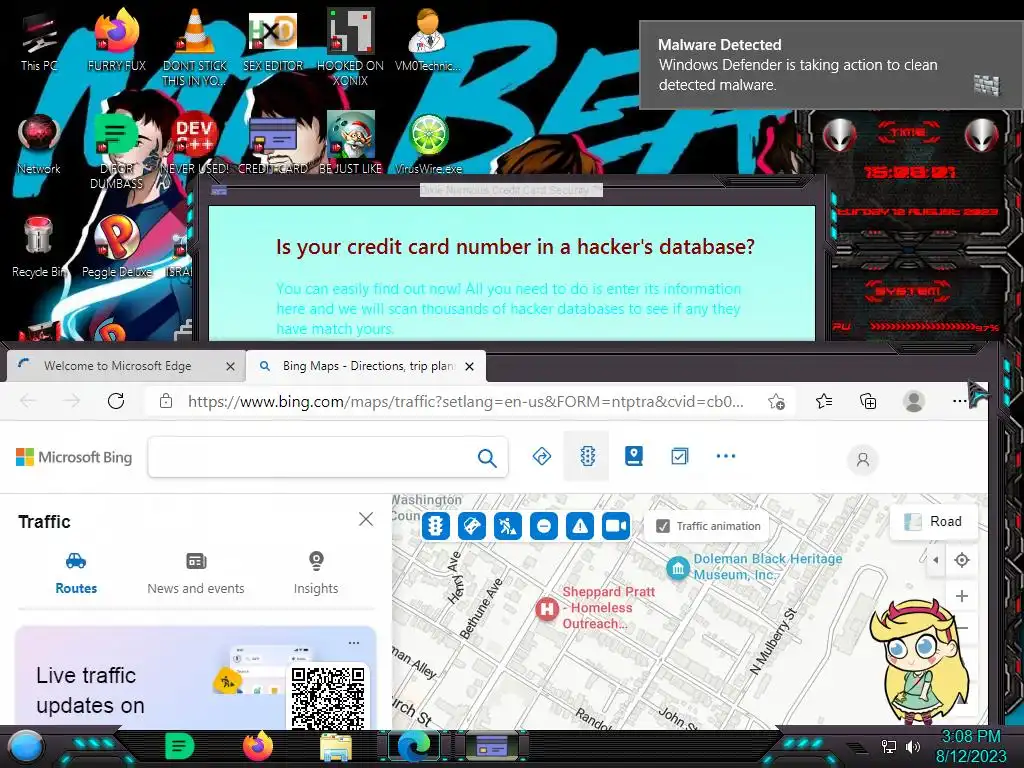The height and width of the screenshot is (768, 1024).
Task: Select the Traffic tool in Bing header
Action: 587,456
